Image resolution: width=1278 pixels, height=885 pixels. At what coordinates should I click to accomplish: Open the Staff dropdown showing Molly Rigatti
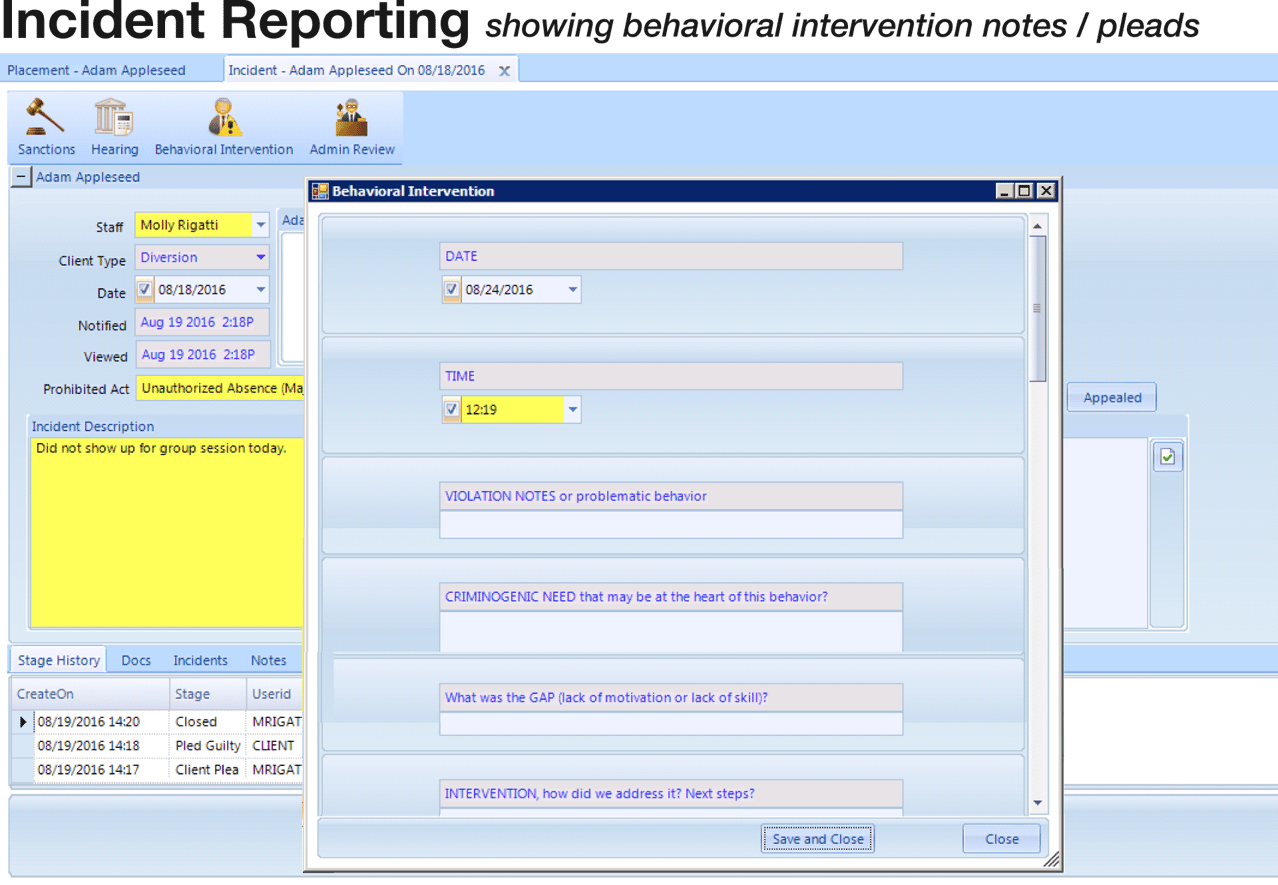pos(261,224)
